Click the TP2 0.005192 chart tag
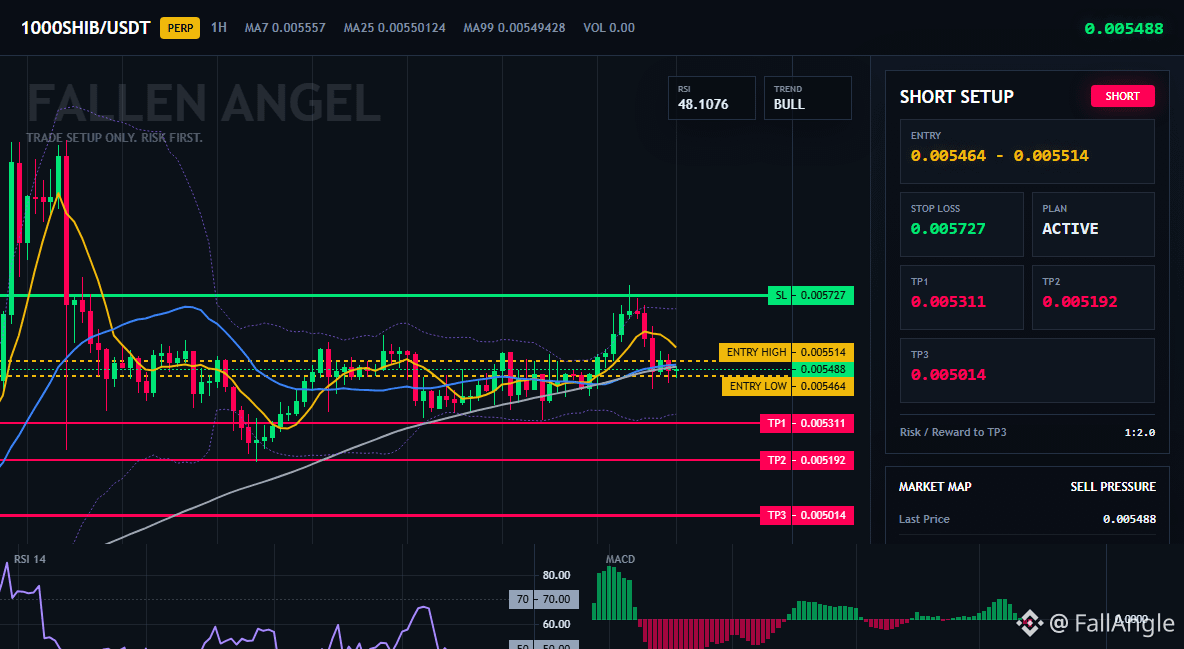Screen dimensions: 1184x649 point(806,460)
